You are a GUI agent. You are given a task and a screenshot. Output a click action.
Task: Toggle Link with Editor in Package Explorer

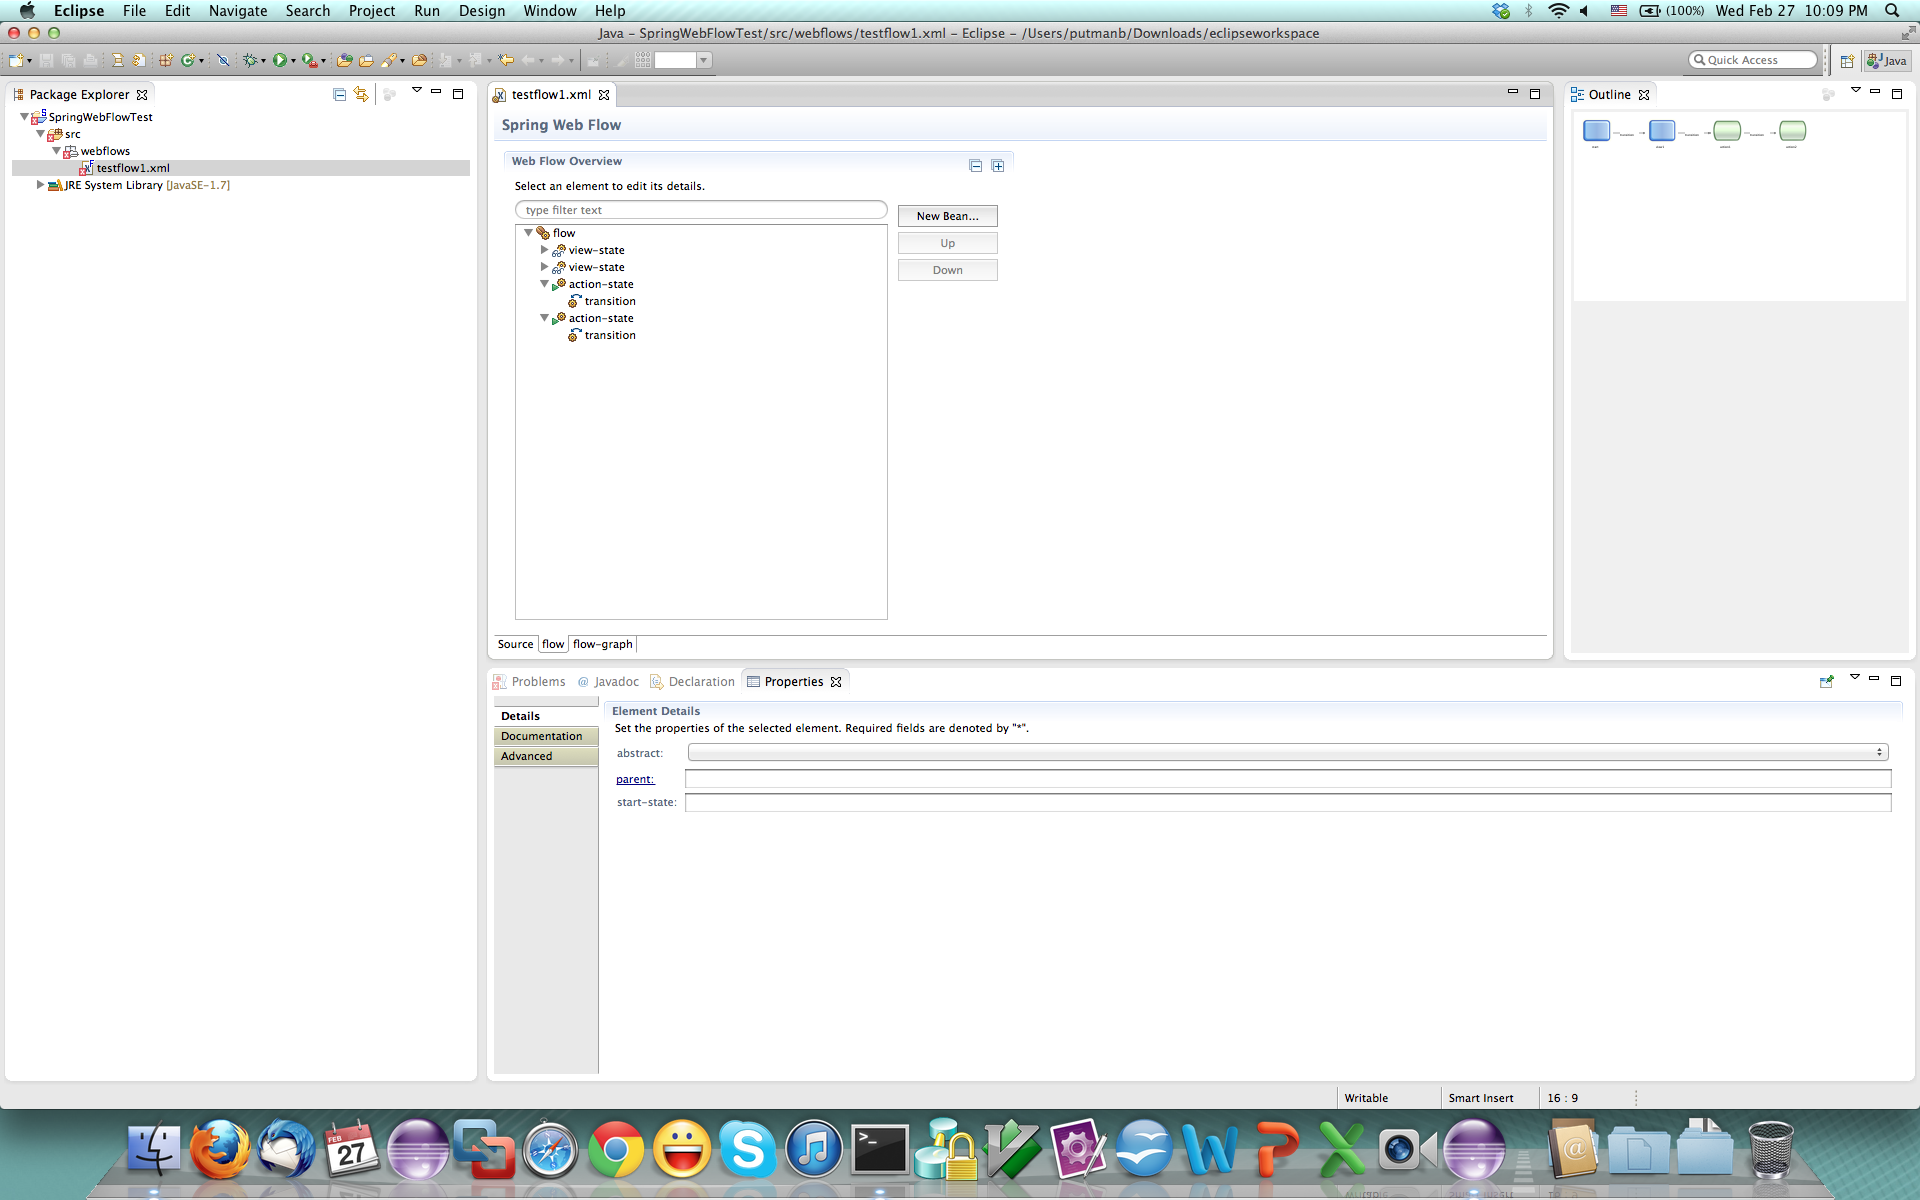(x=361, y=95)
